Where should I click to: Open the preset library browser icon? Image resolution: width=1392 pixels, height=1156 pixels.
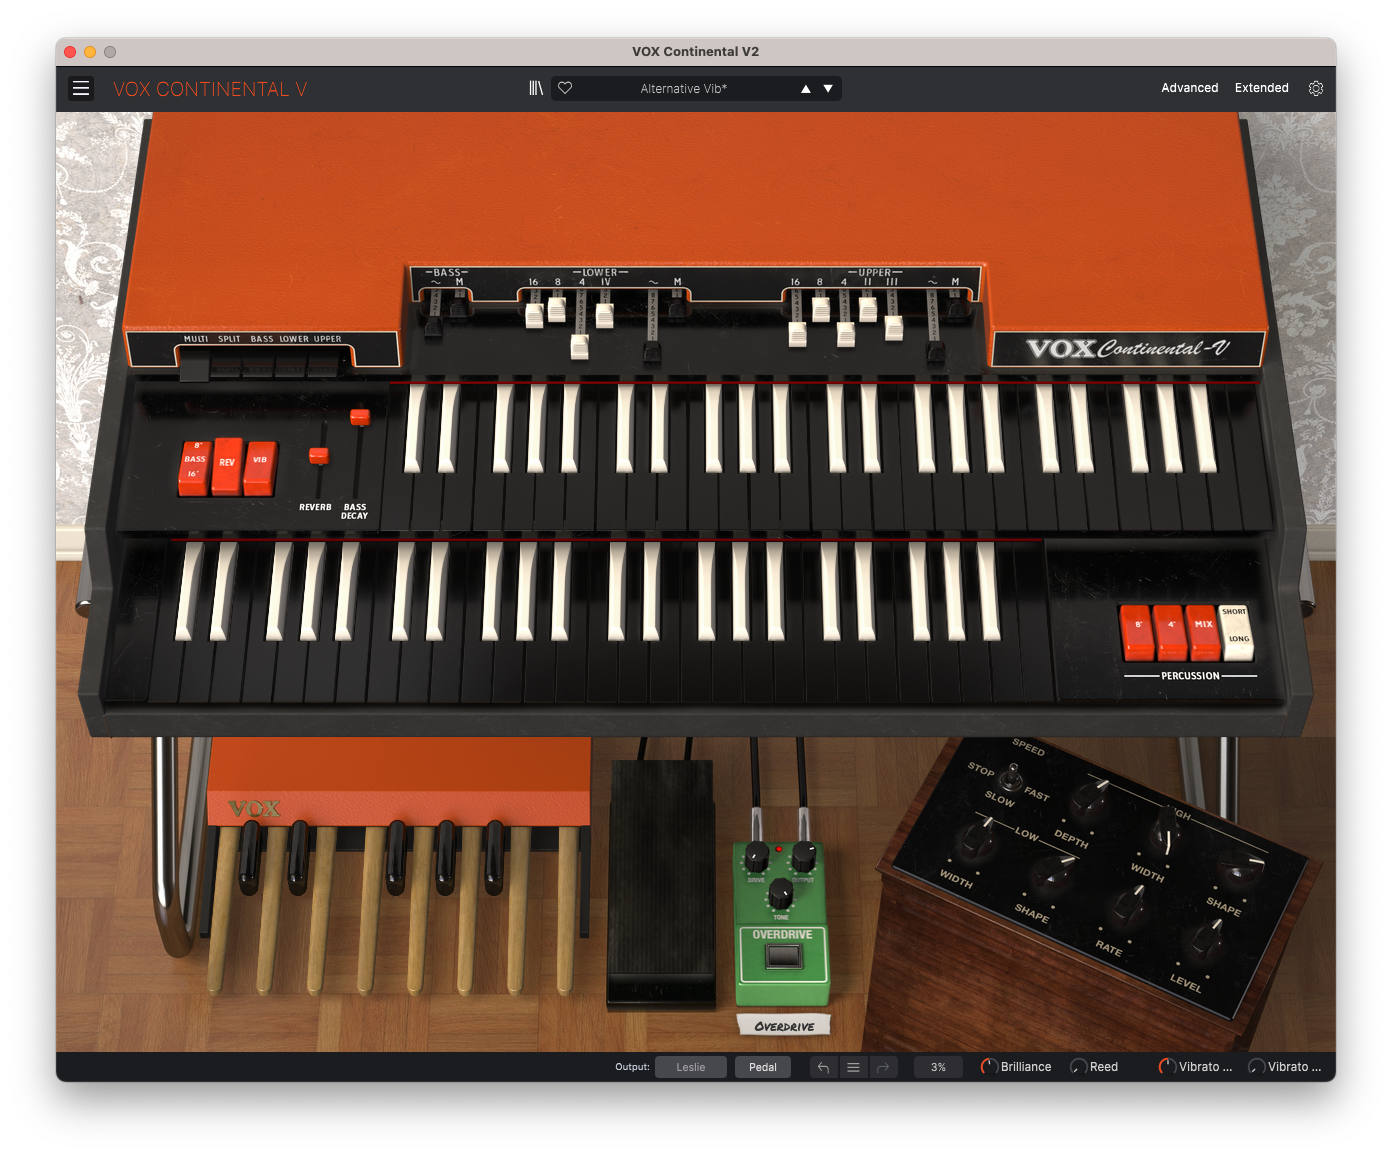click(x=536, y=88)
